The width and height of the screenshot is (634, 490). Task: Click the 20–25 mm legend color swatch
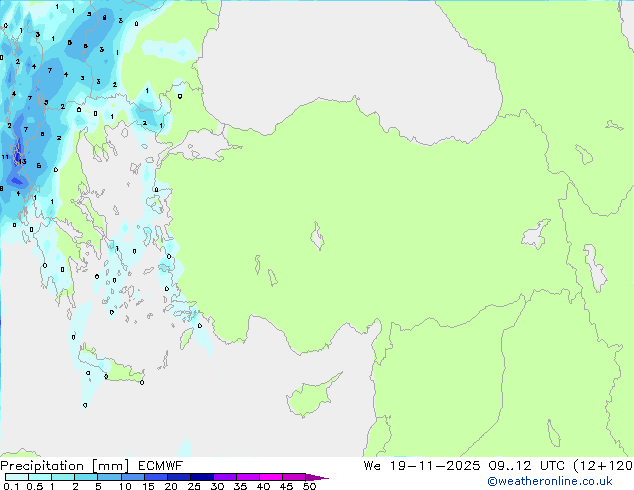point(179,477)
